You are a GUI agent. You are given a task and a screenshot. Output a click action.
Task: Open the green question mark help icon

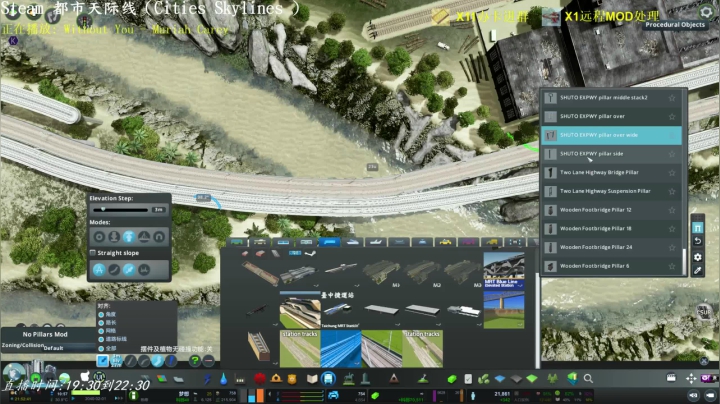click(194, 361)
